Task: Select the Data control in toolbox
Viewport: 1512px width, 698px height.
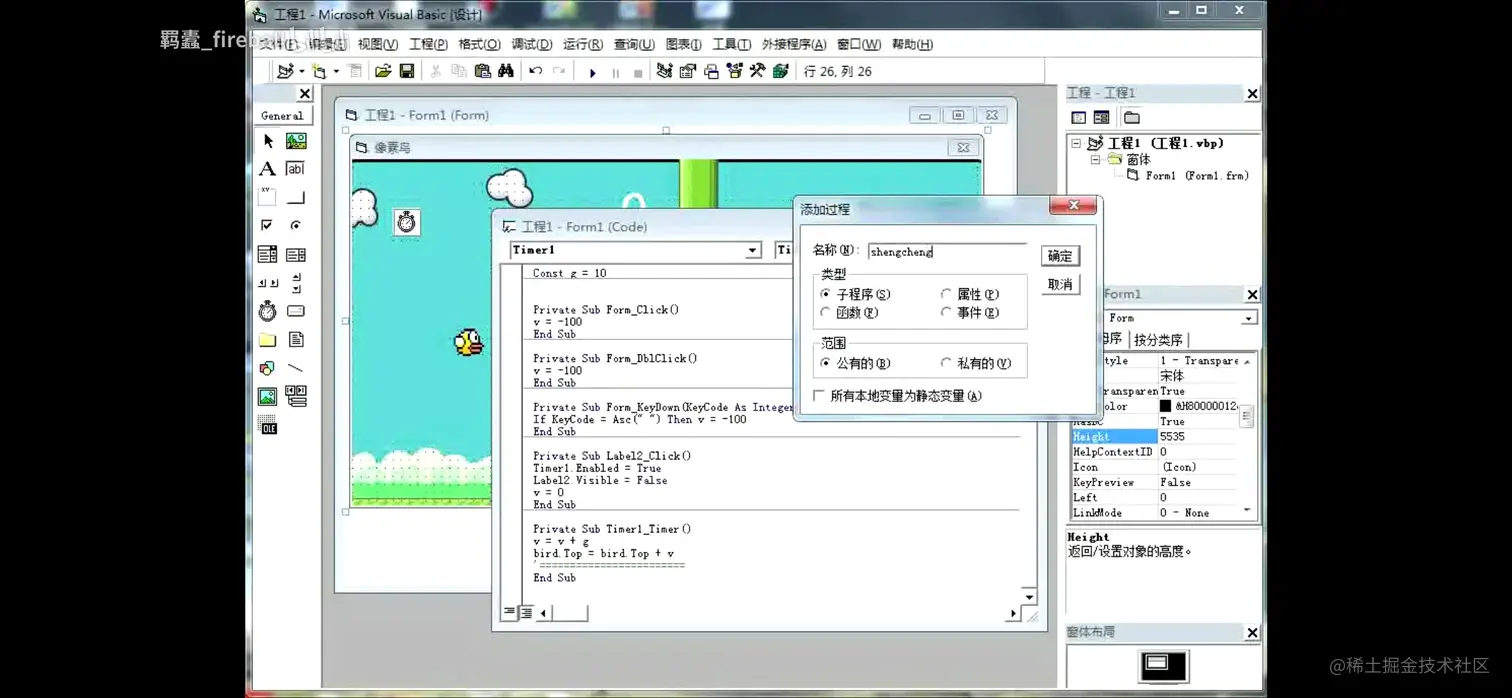Action: pos(296,397)
